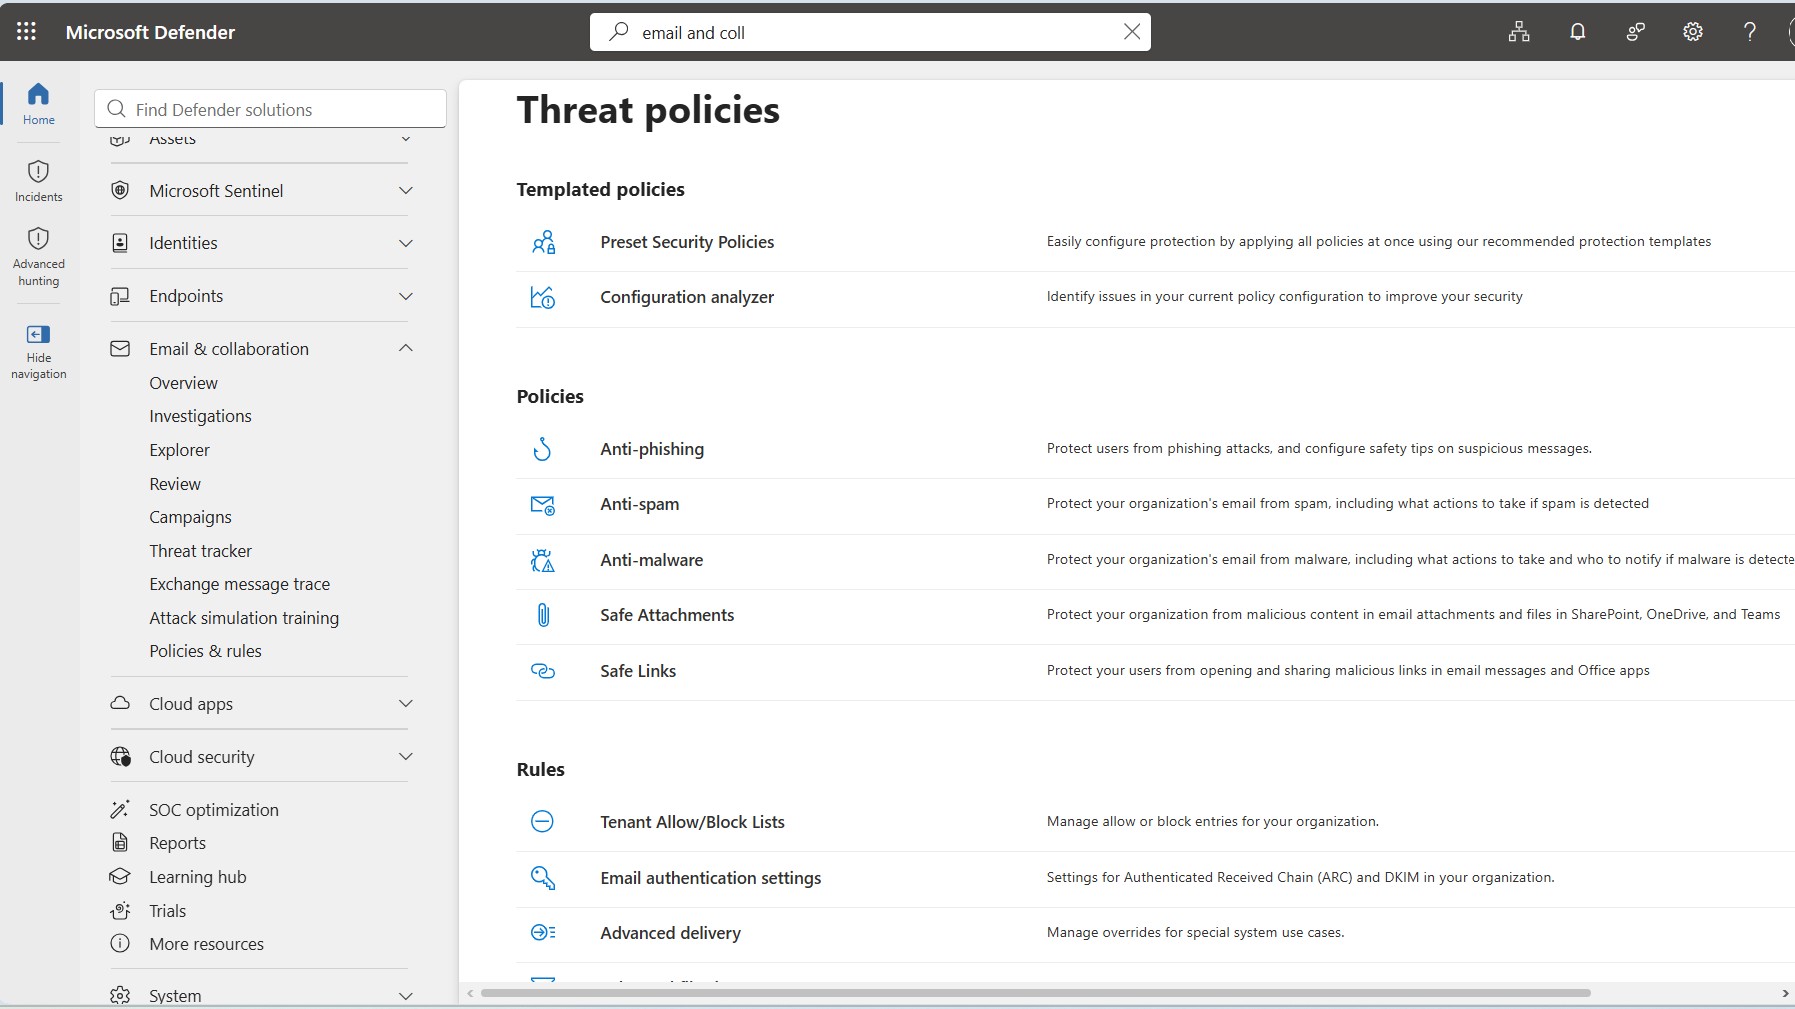Open Anti-malware policy link
Viewport: 1795px width, 1009px height.
click(x=651, y=560)
